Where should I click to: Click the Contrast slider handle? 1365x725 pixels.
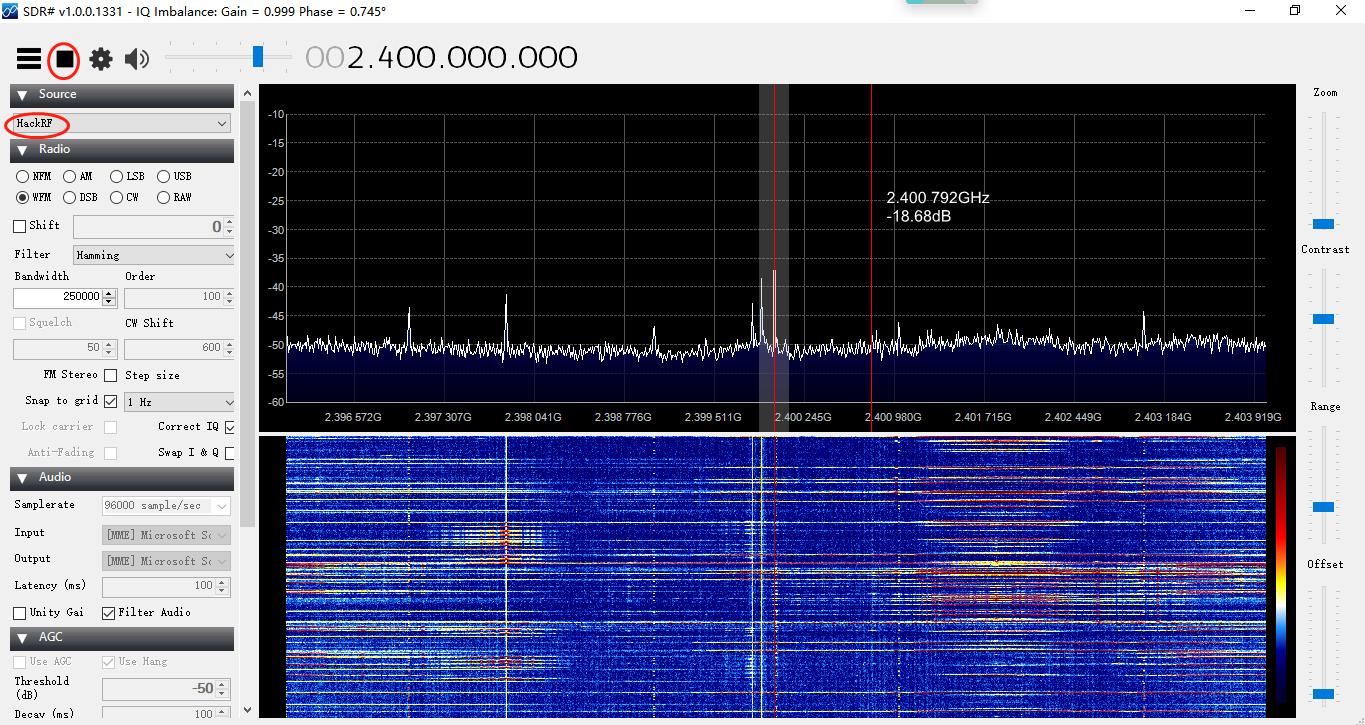(1323, 319)
